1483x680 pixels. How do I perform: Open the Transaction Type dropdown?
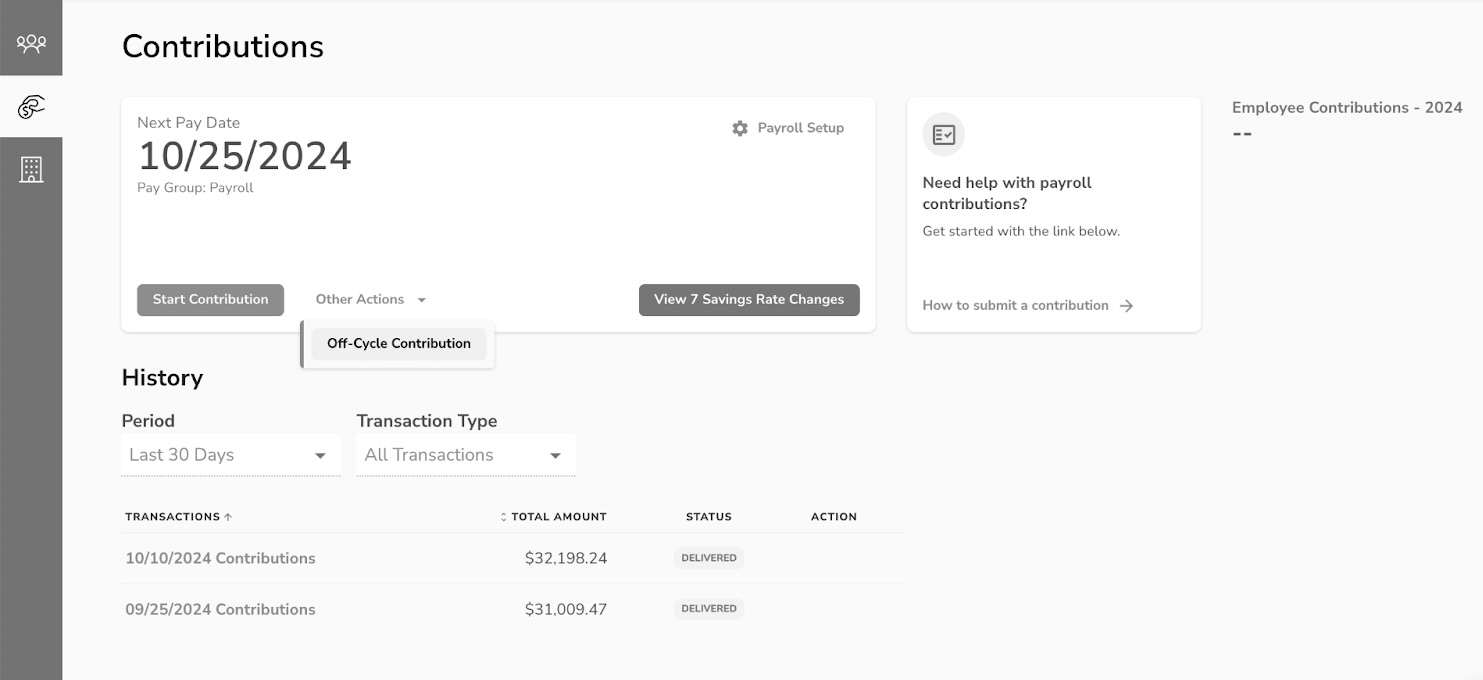click(x=465, y=455)
